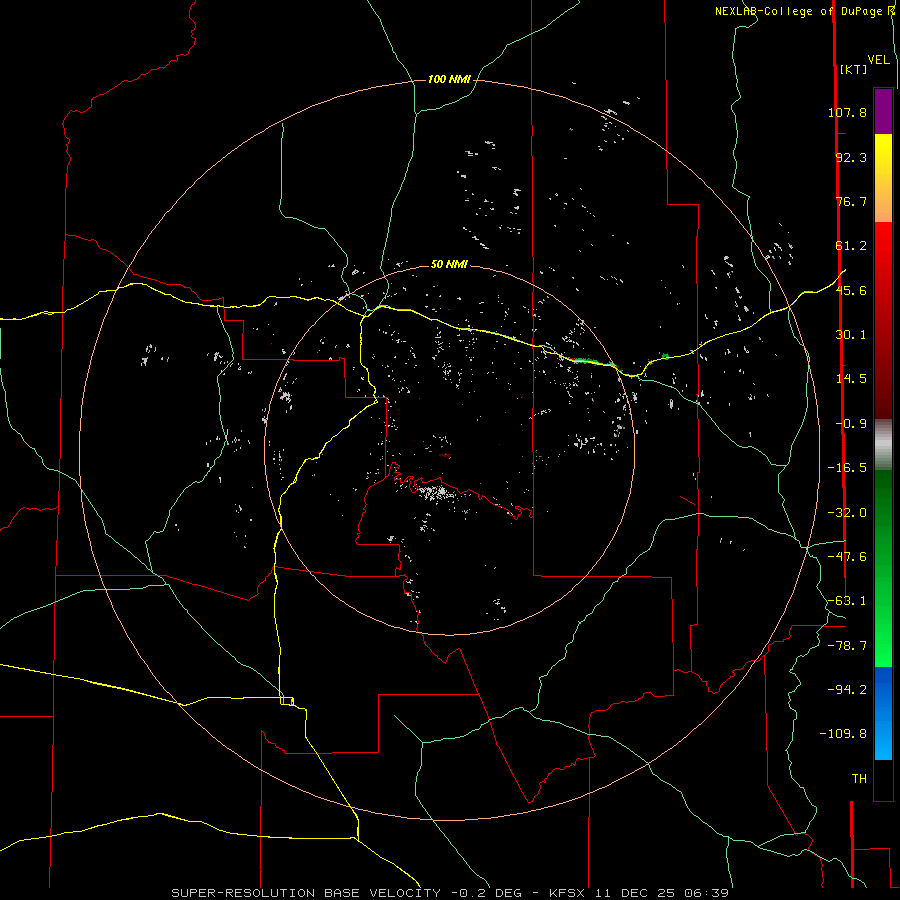
Task: Click the black TH segment of color bar
Action: click(x=883, y=780)
